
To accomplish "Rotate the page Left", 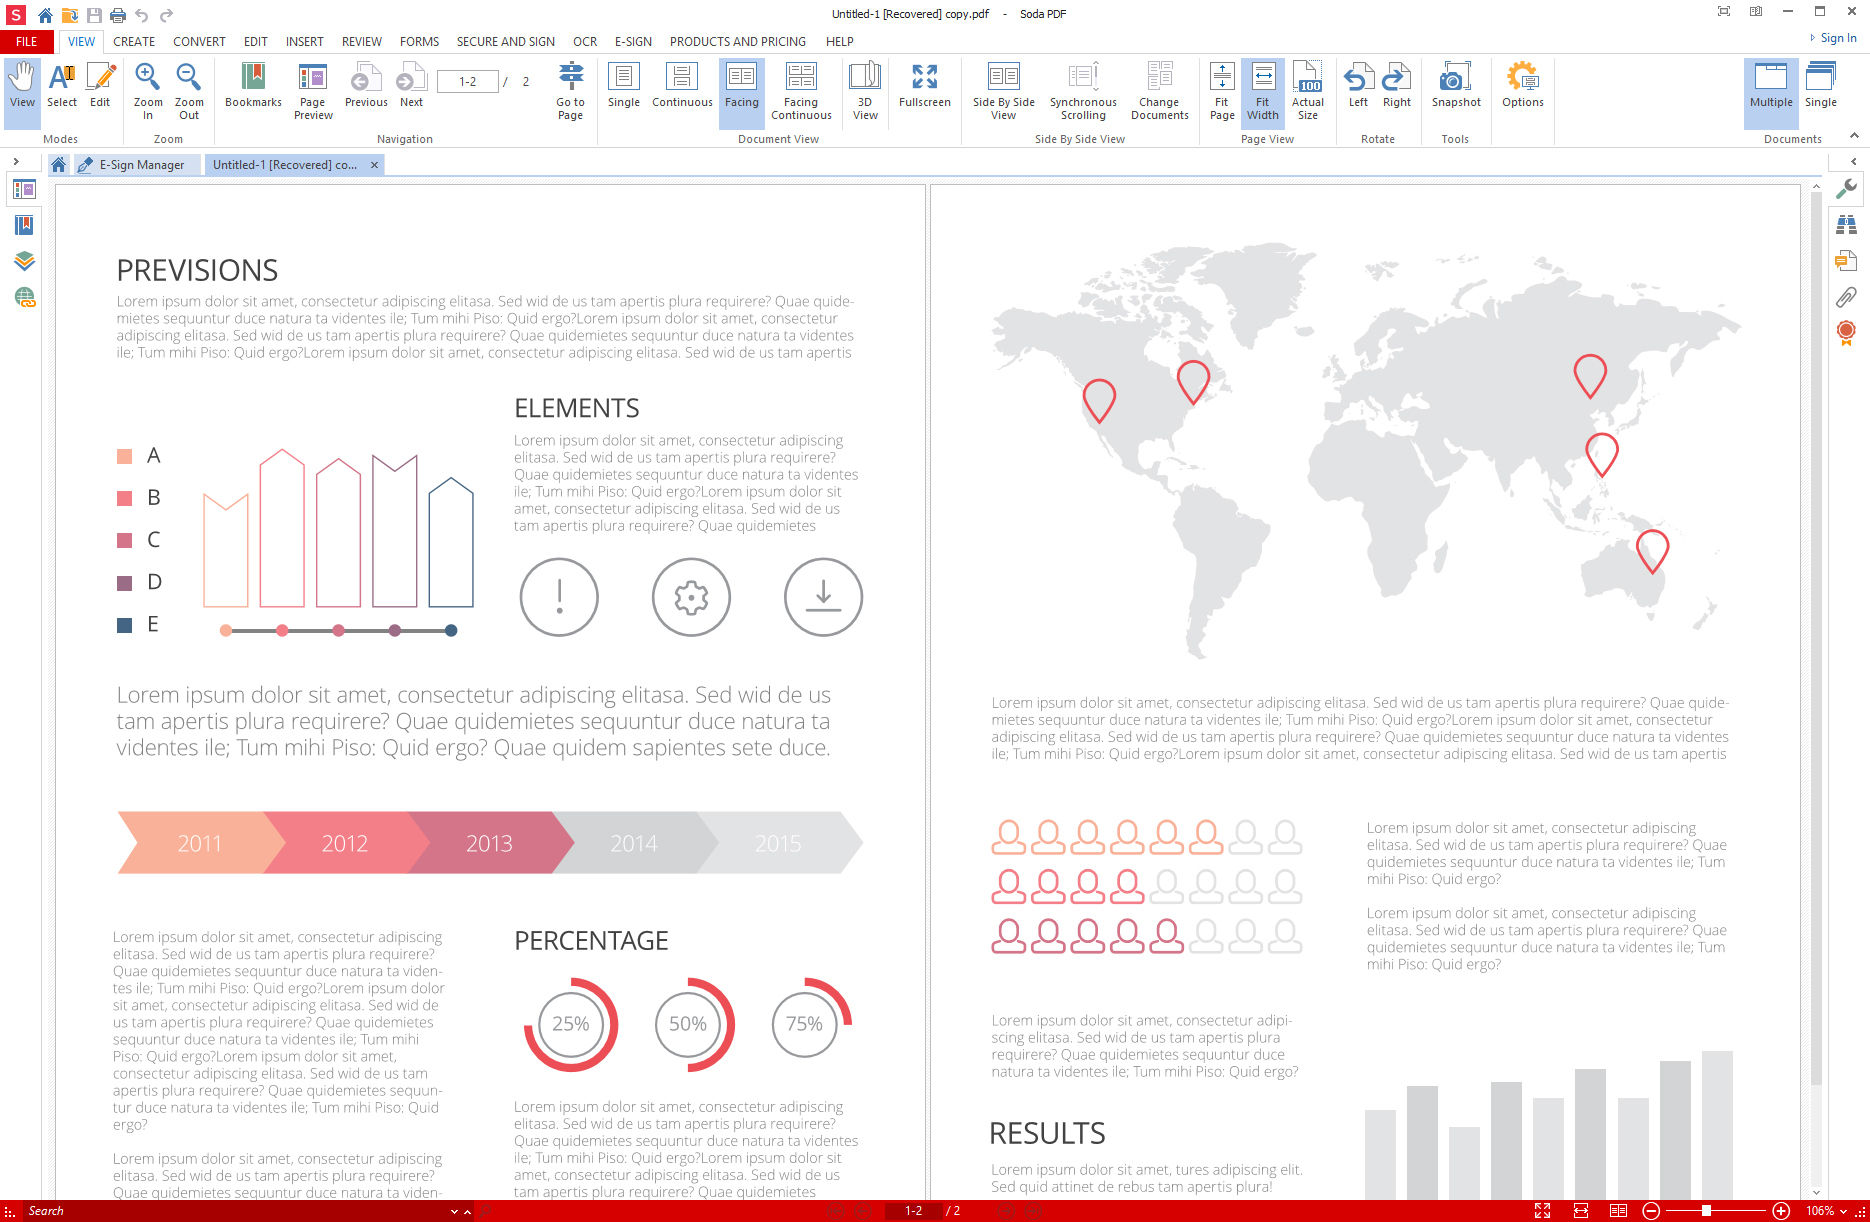I will pyautogui.click(x=1358, y=90).
